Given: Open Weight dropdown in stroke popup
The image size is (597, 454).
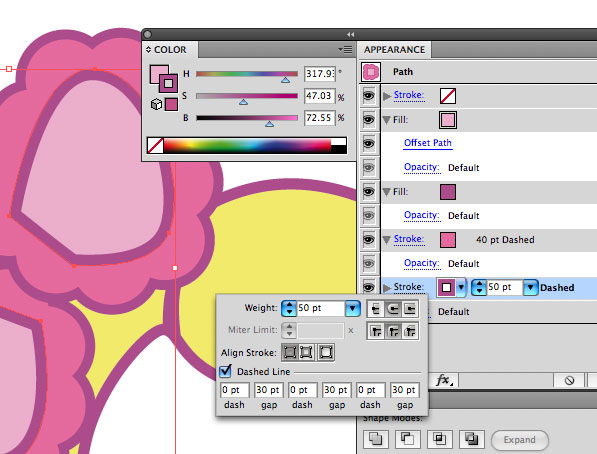Looking at the screenshot, I should [x=353, y=308].
